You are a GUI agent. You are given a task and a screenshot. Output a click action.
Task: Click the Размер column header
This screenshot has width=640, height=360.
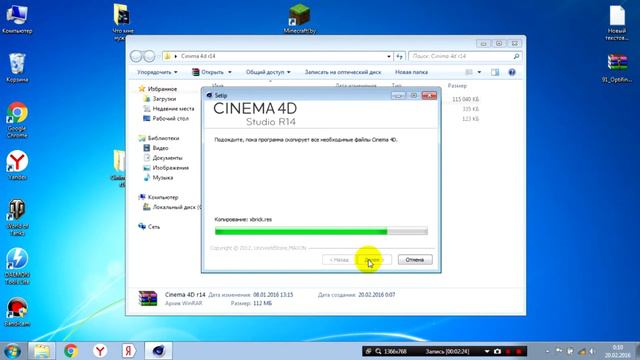tap(457, 86)
